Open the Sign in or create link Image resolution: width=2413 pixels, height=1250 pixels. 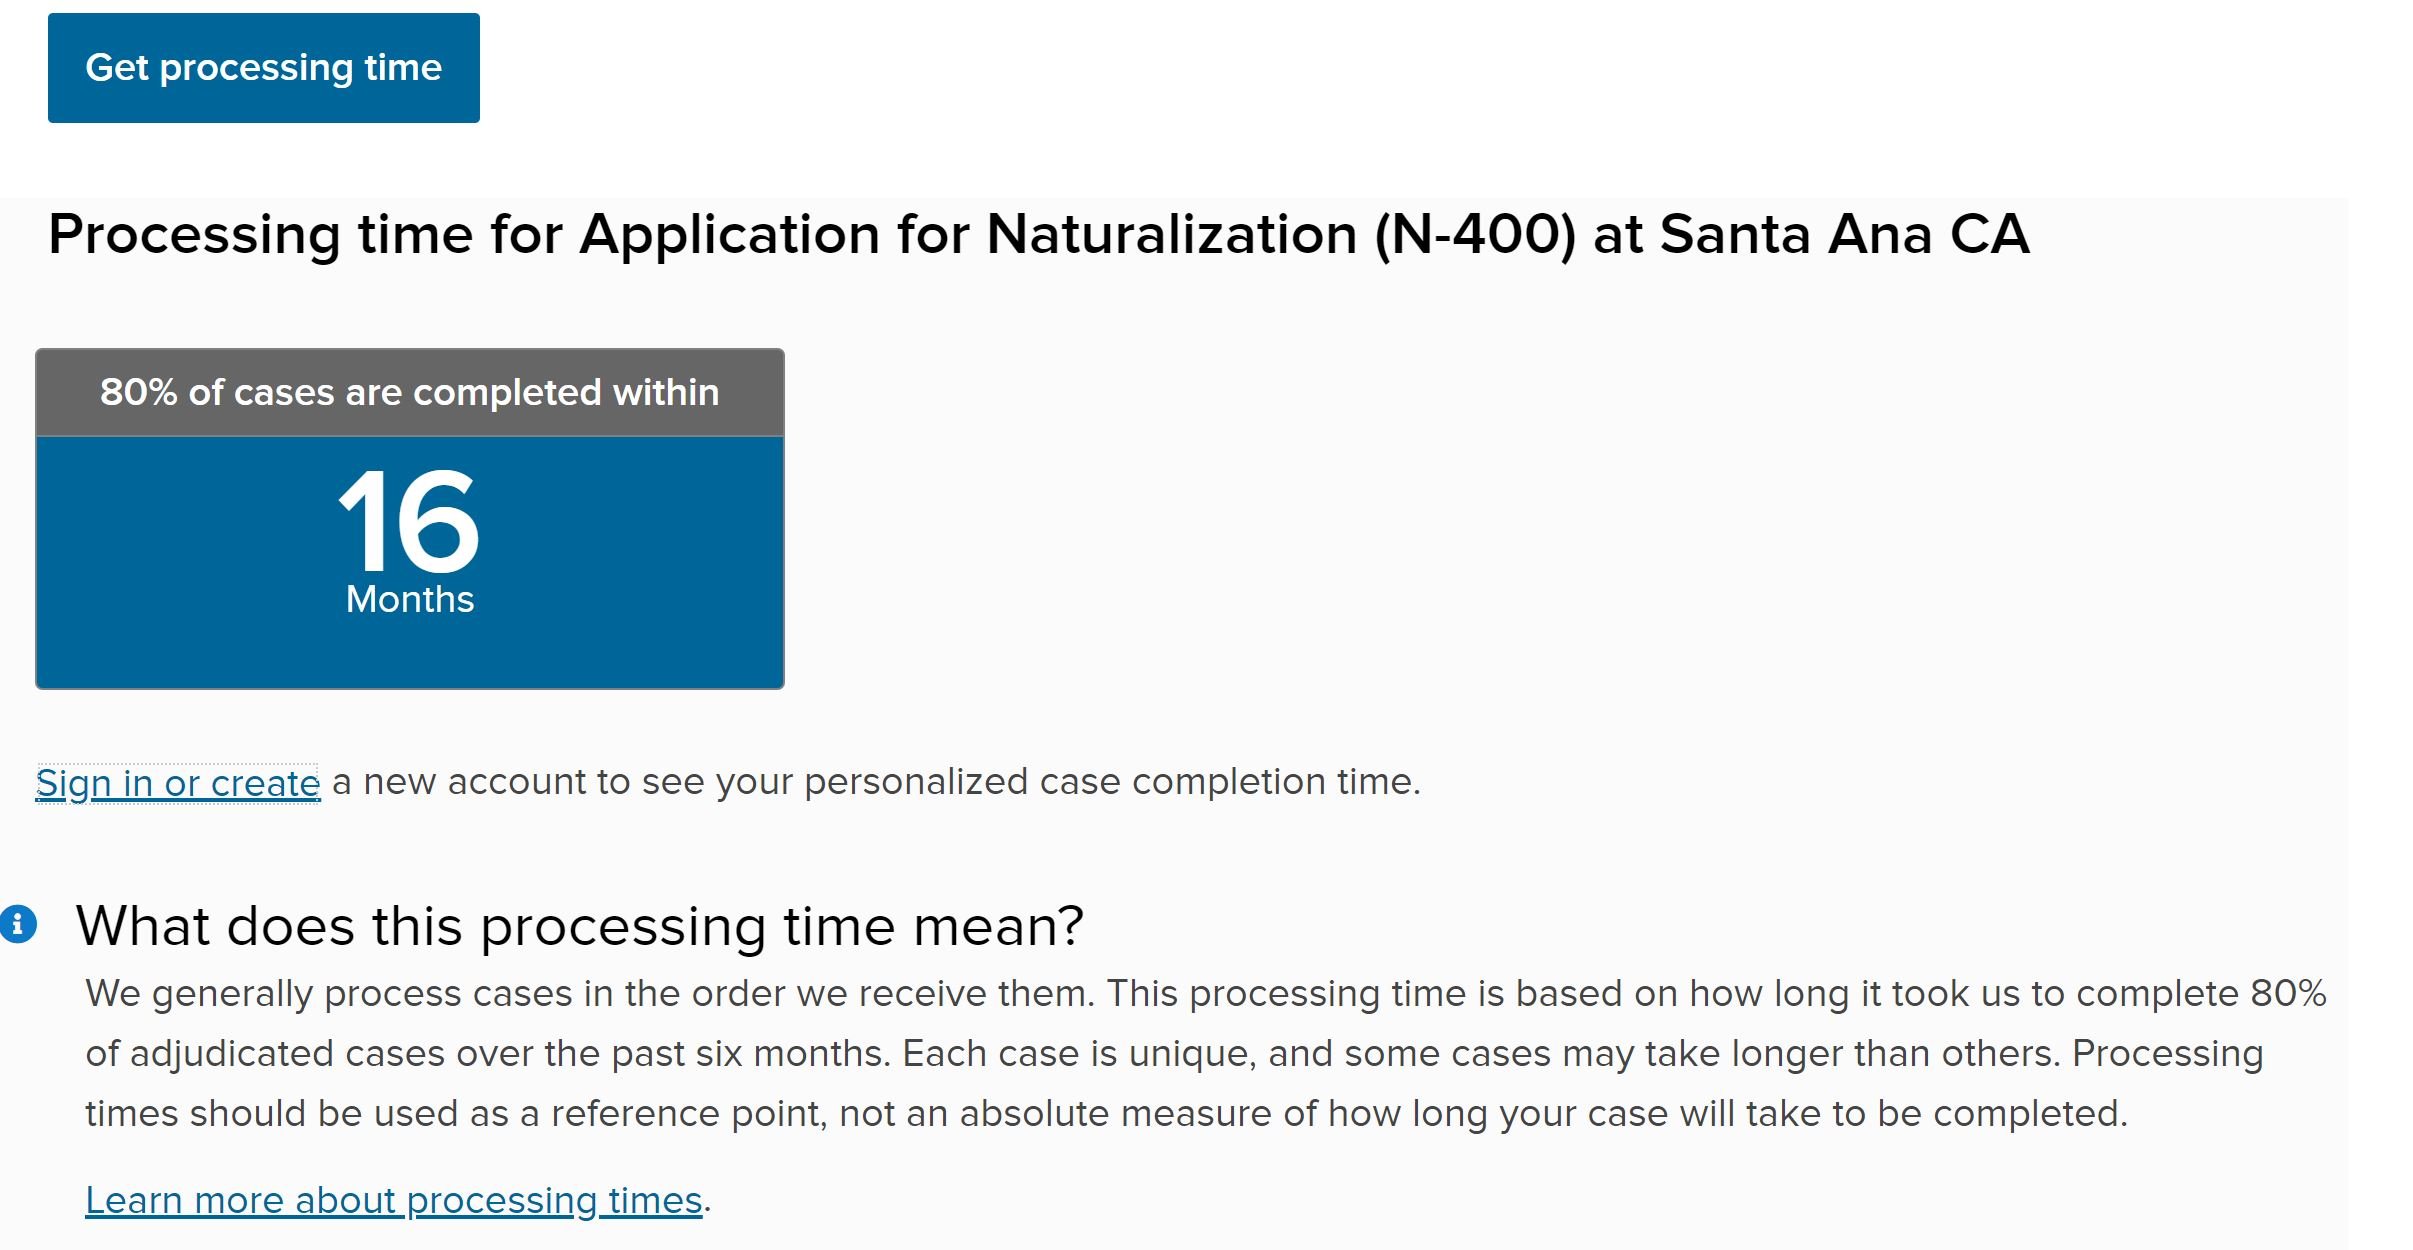(178, 783)
